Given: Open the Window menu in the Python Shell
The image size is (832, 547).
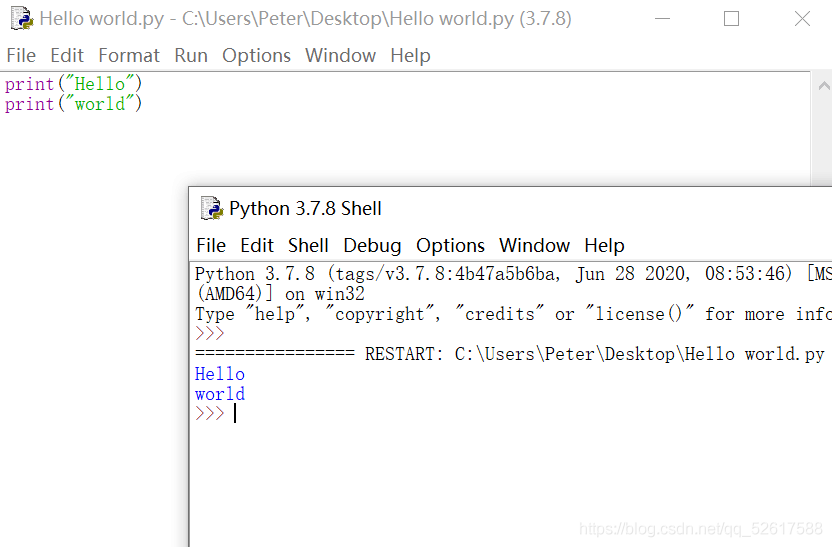Looking at the screenshot, I should [534, 245].
